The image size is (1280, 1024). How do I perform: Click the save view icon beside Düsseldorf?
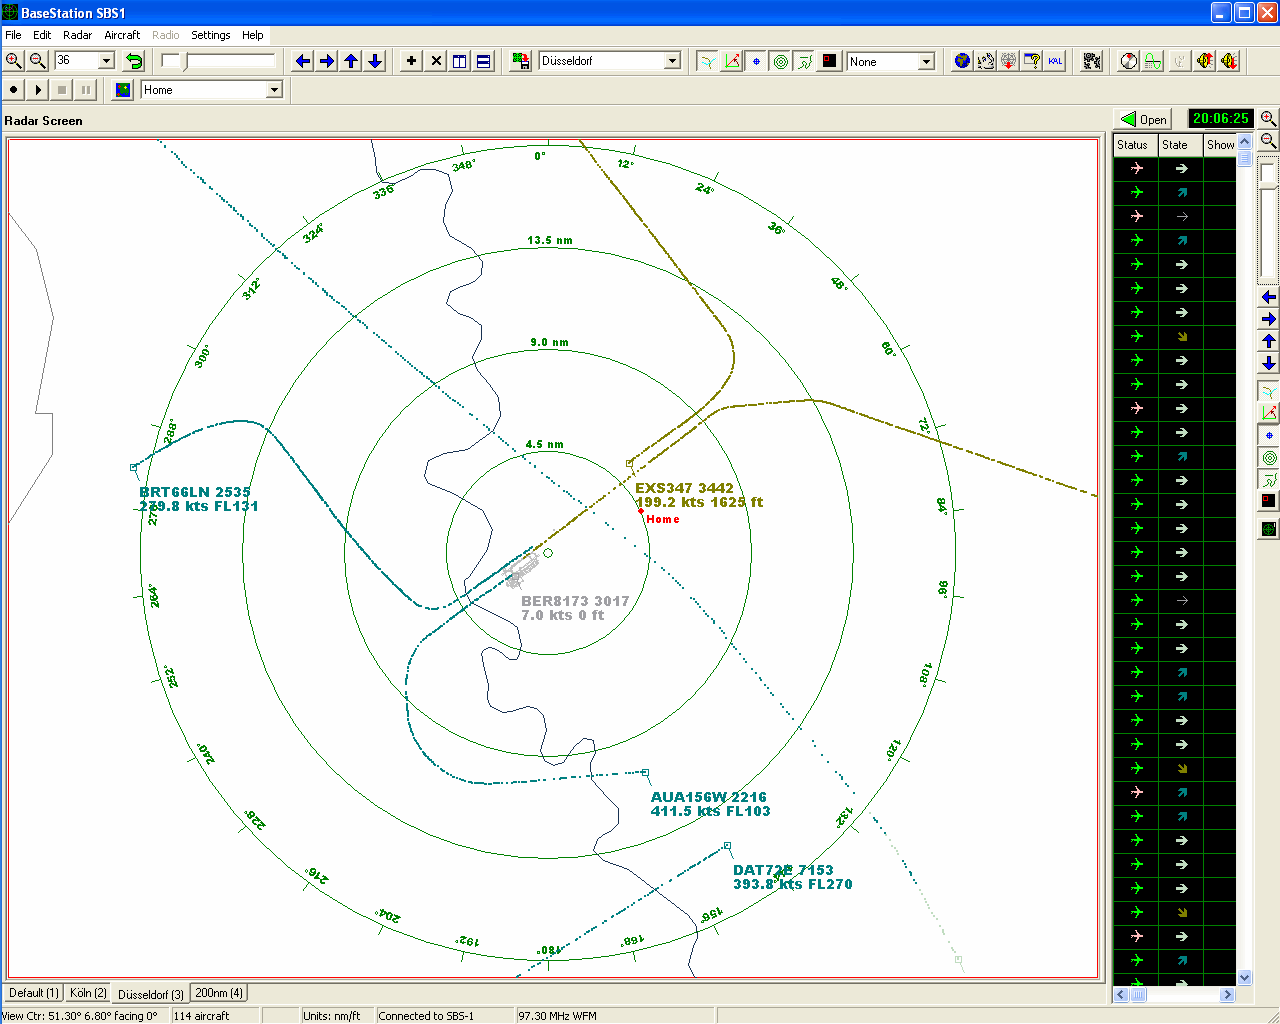pyautogui.click(x=520, y=61)
